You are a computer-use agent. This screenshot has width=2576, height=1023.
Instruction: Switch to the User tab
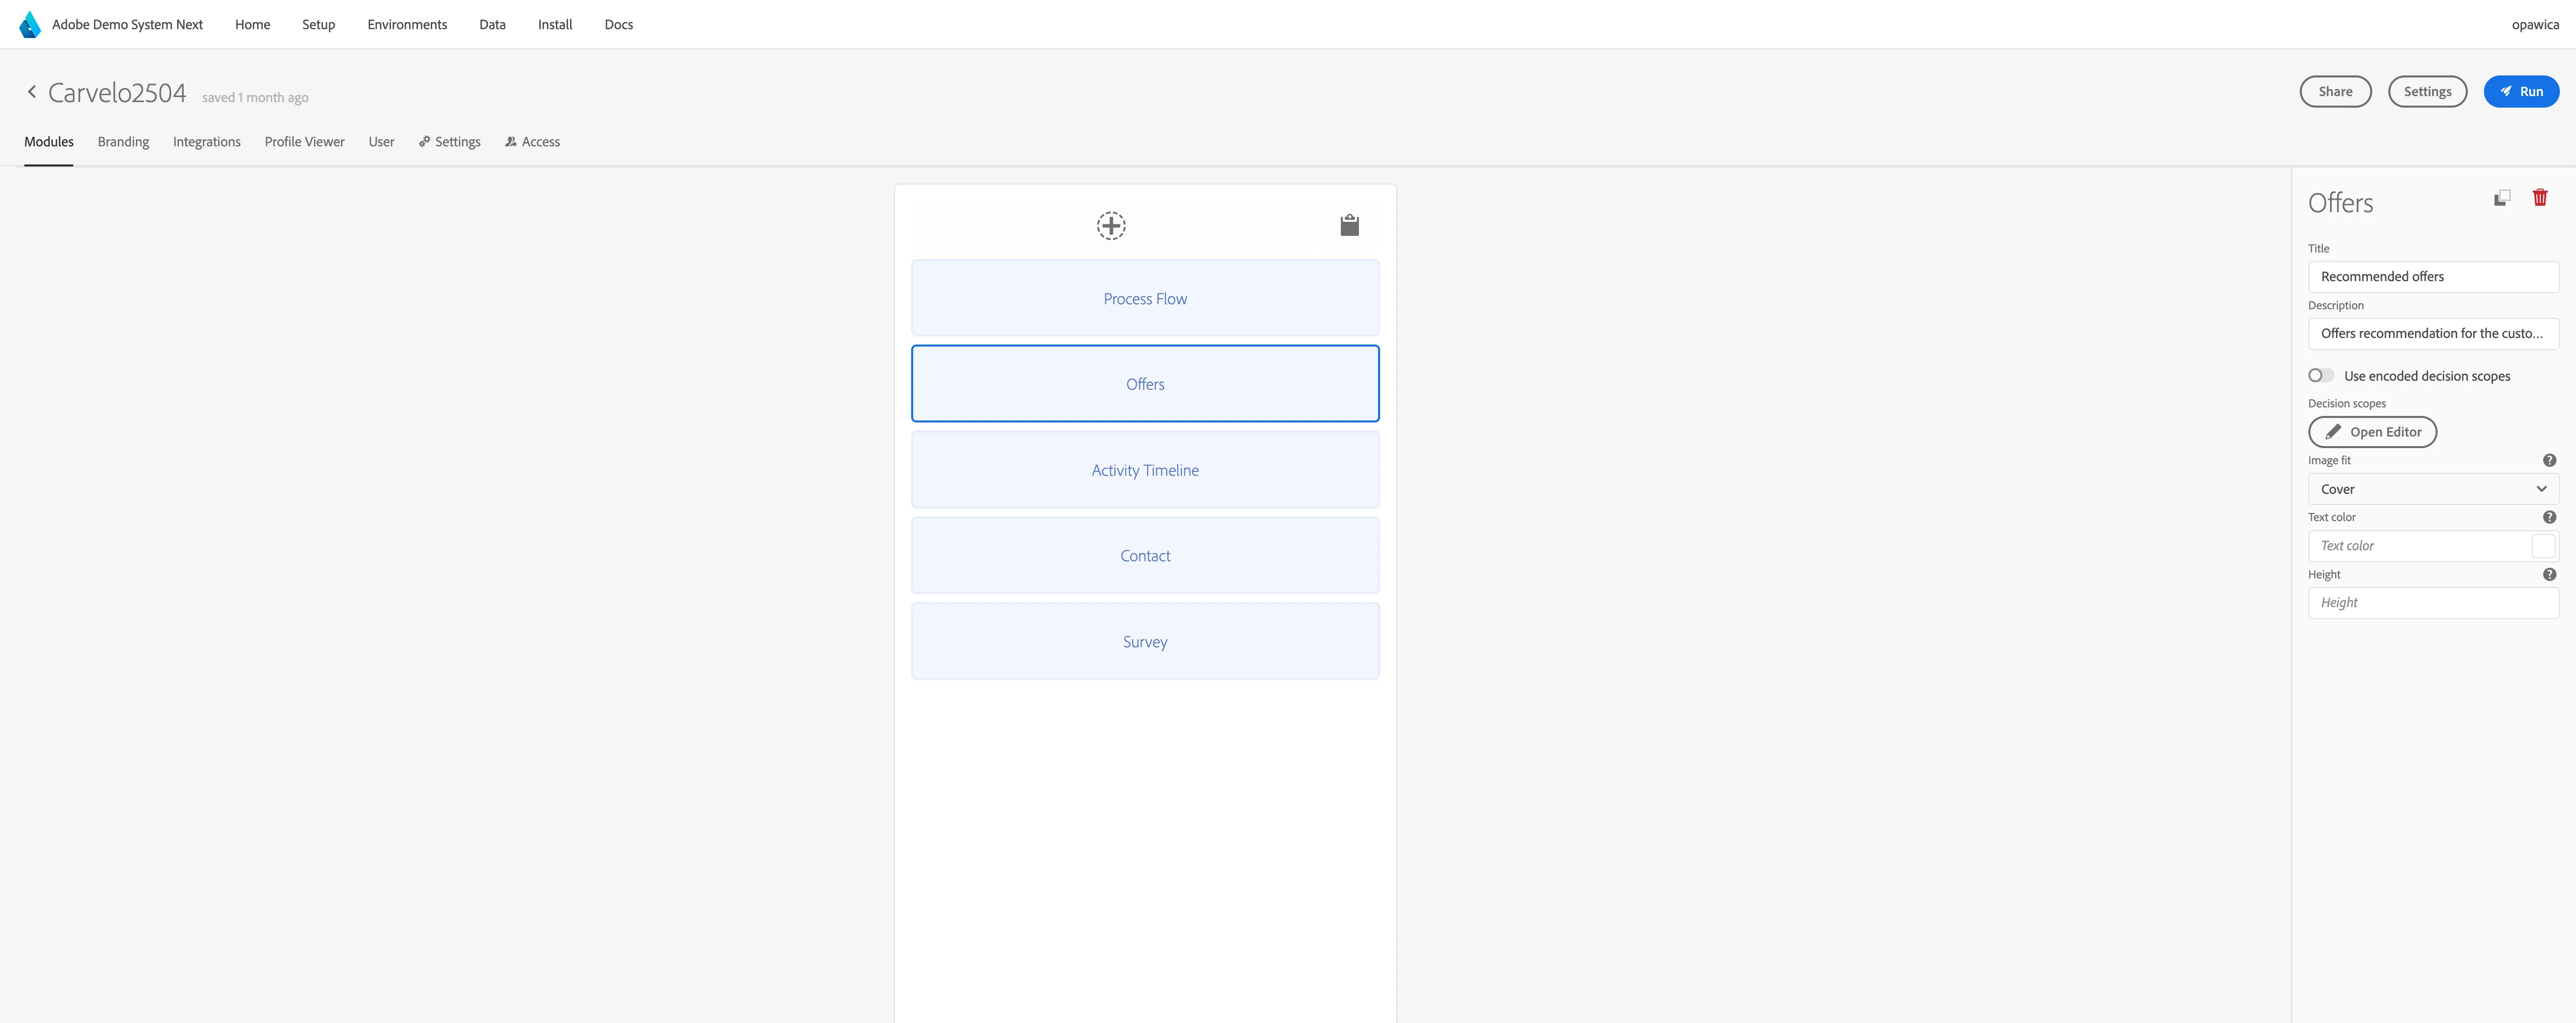pyautogui.click(x=381, y=142)
